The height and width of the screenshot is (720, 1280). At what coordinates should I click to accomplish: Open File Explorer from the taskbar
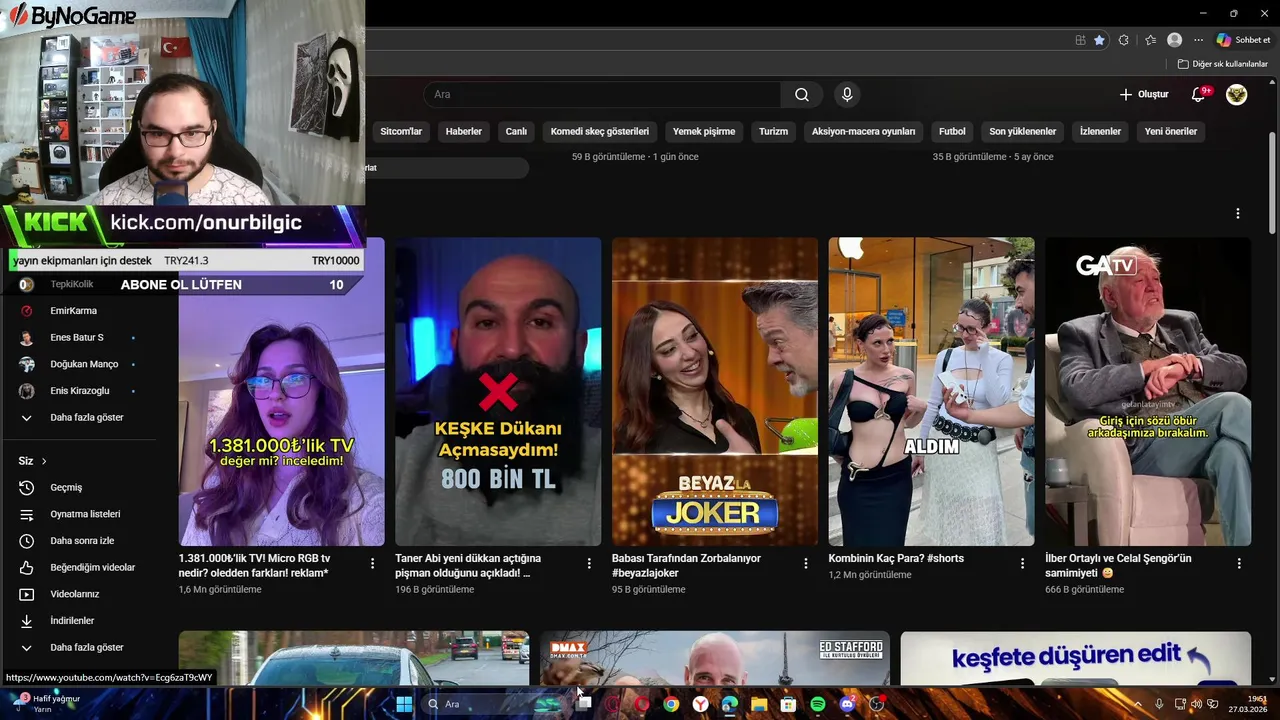tap(759, 704)
